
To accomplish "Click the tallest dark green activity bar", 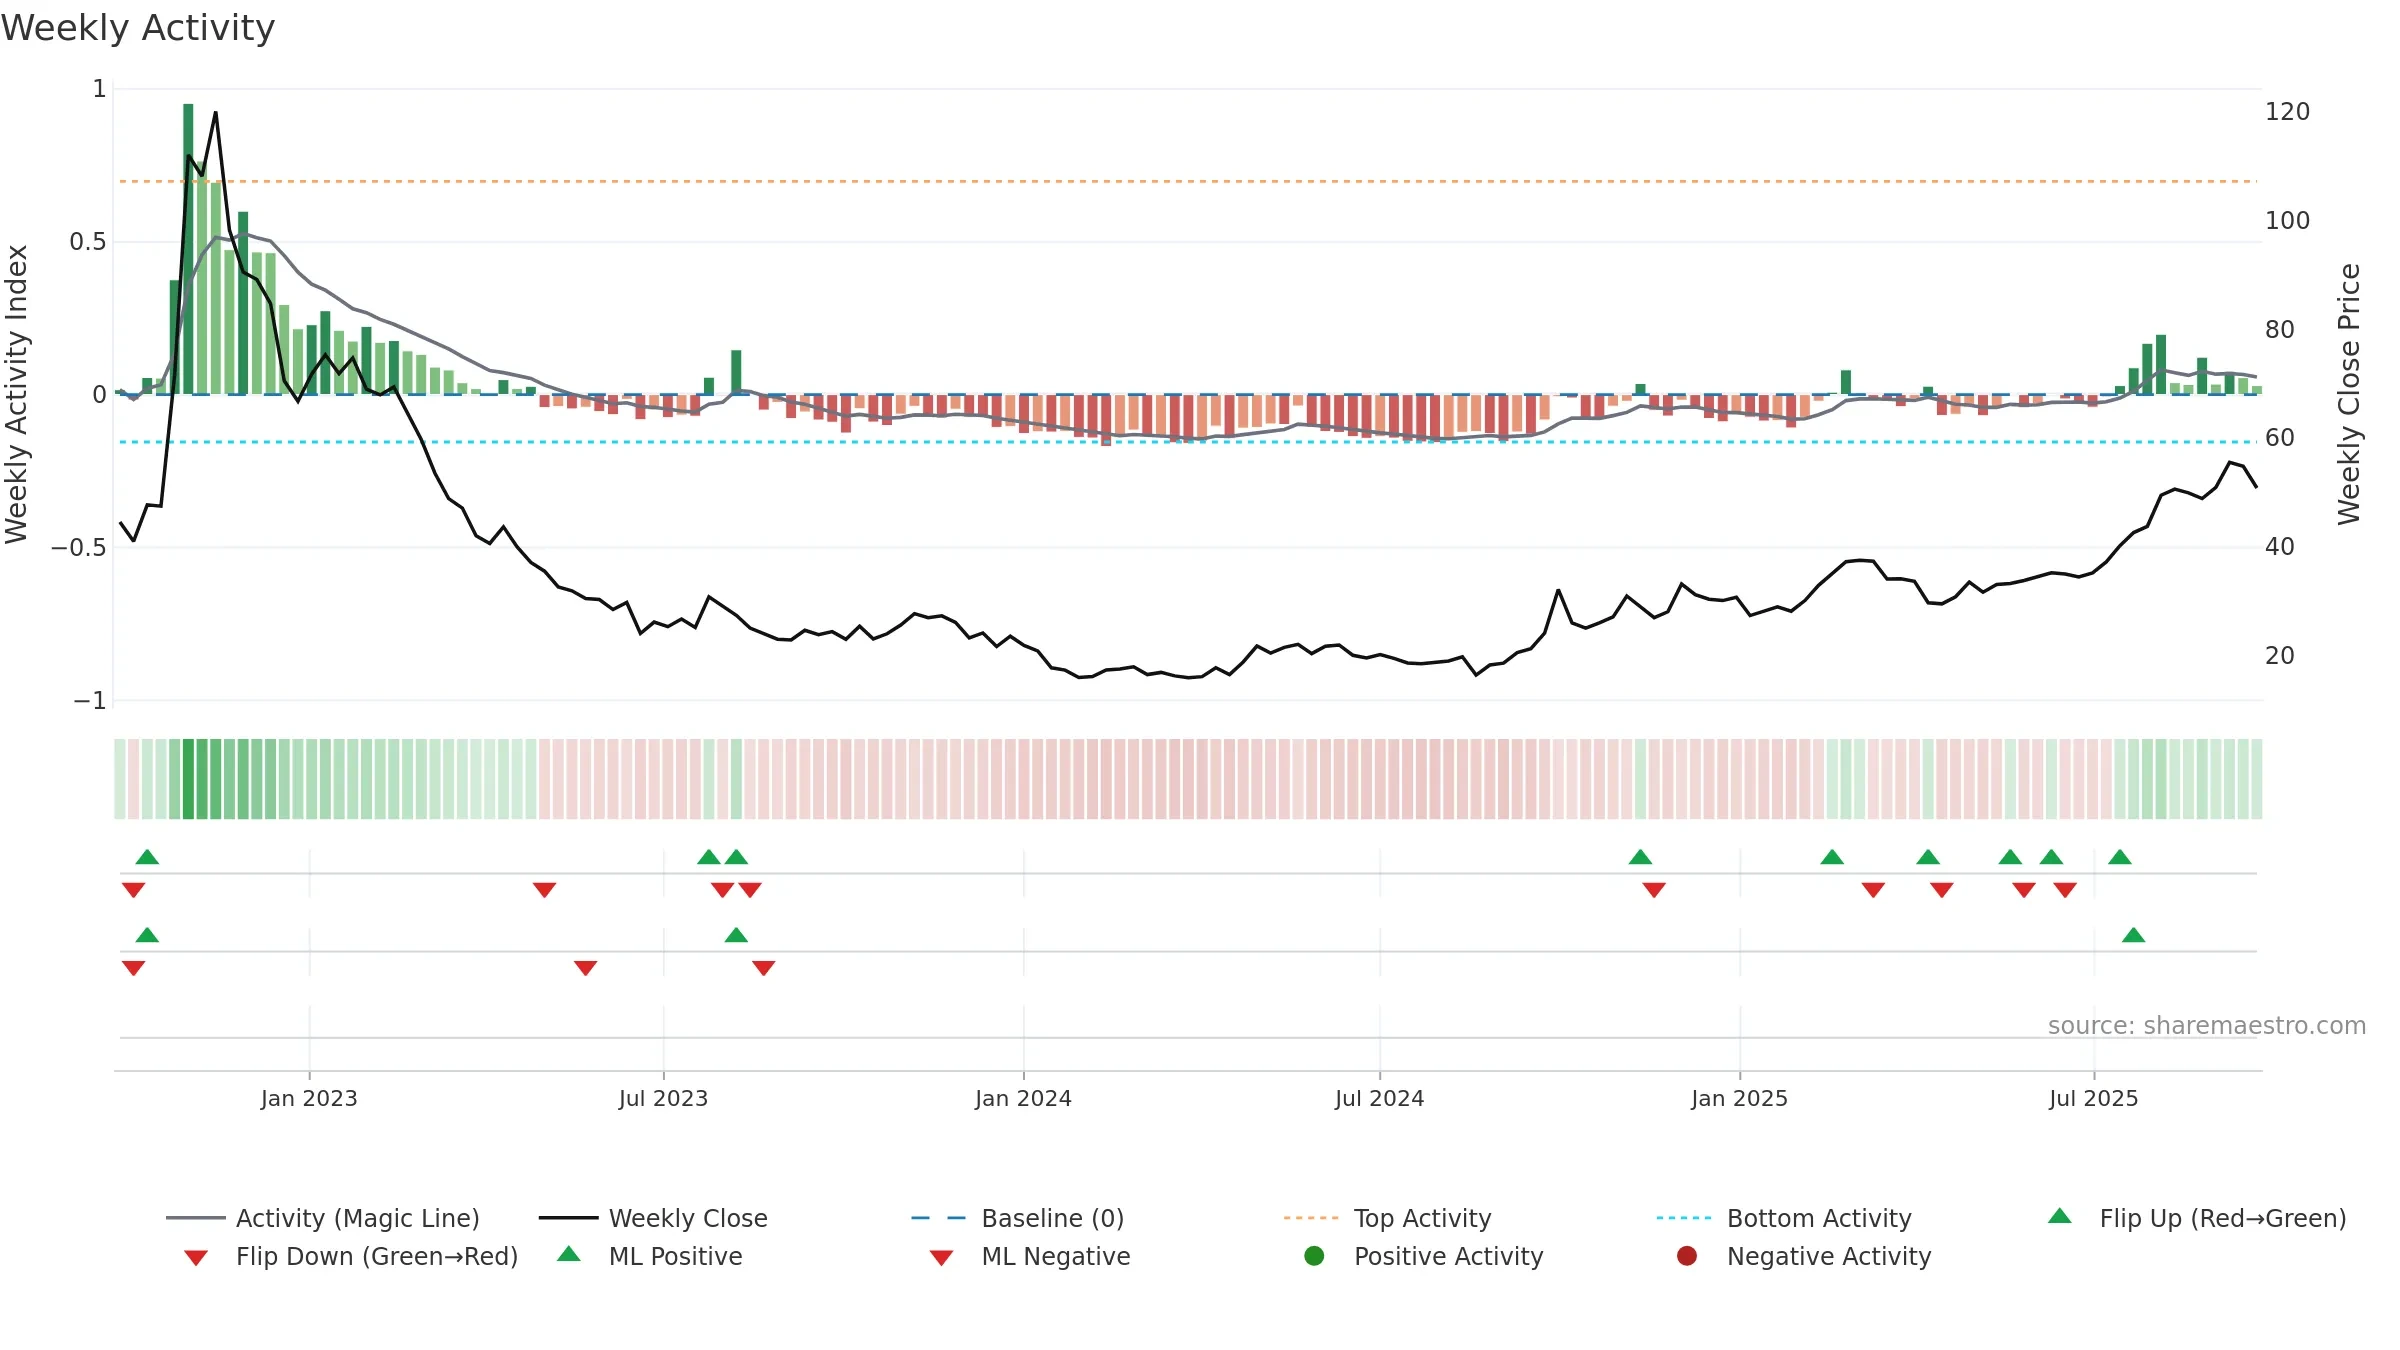I will (x=188, y=248).
